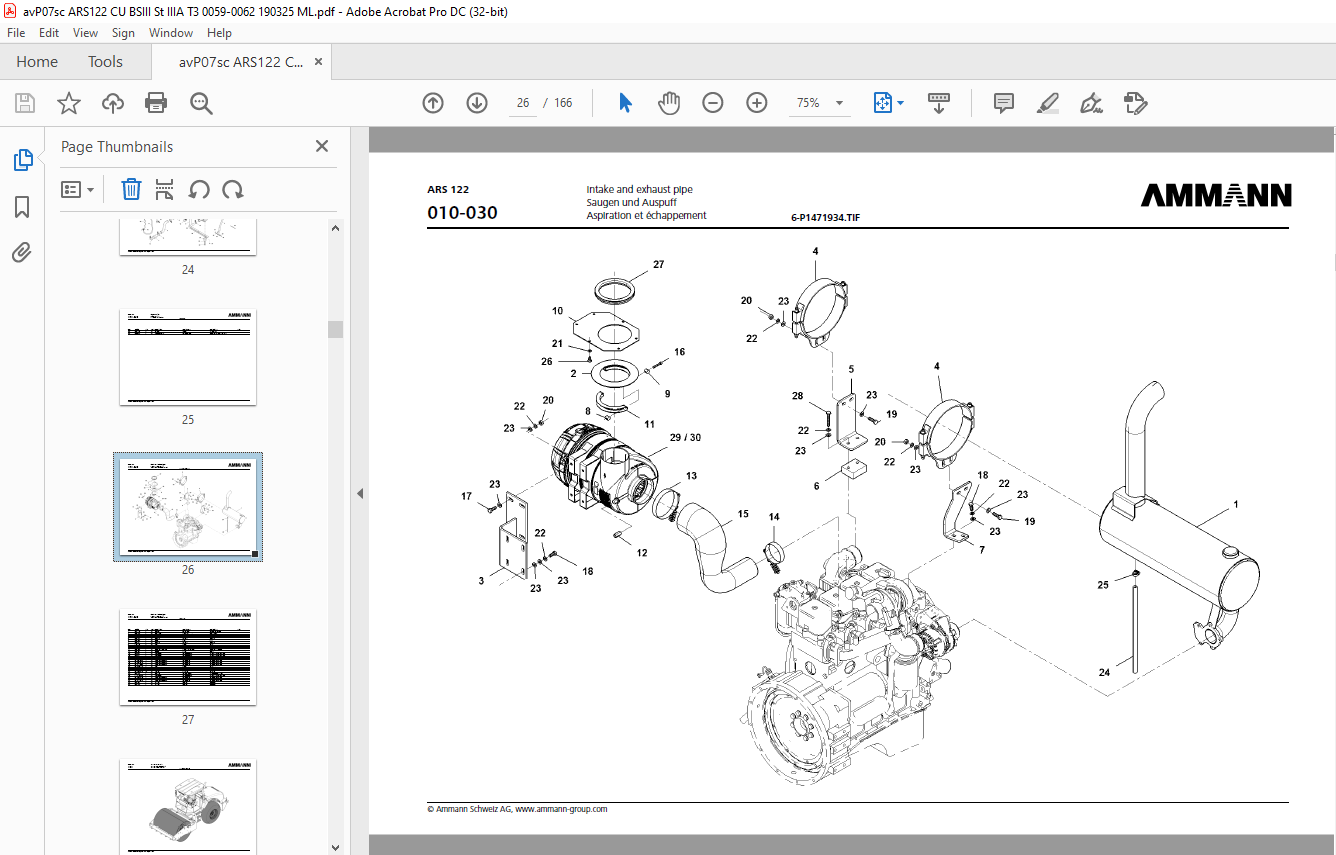Click the 'Saugen und Auspuff' text

(632, 202)
